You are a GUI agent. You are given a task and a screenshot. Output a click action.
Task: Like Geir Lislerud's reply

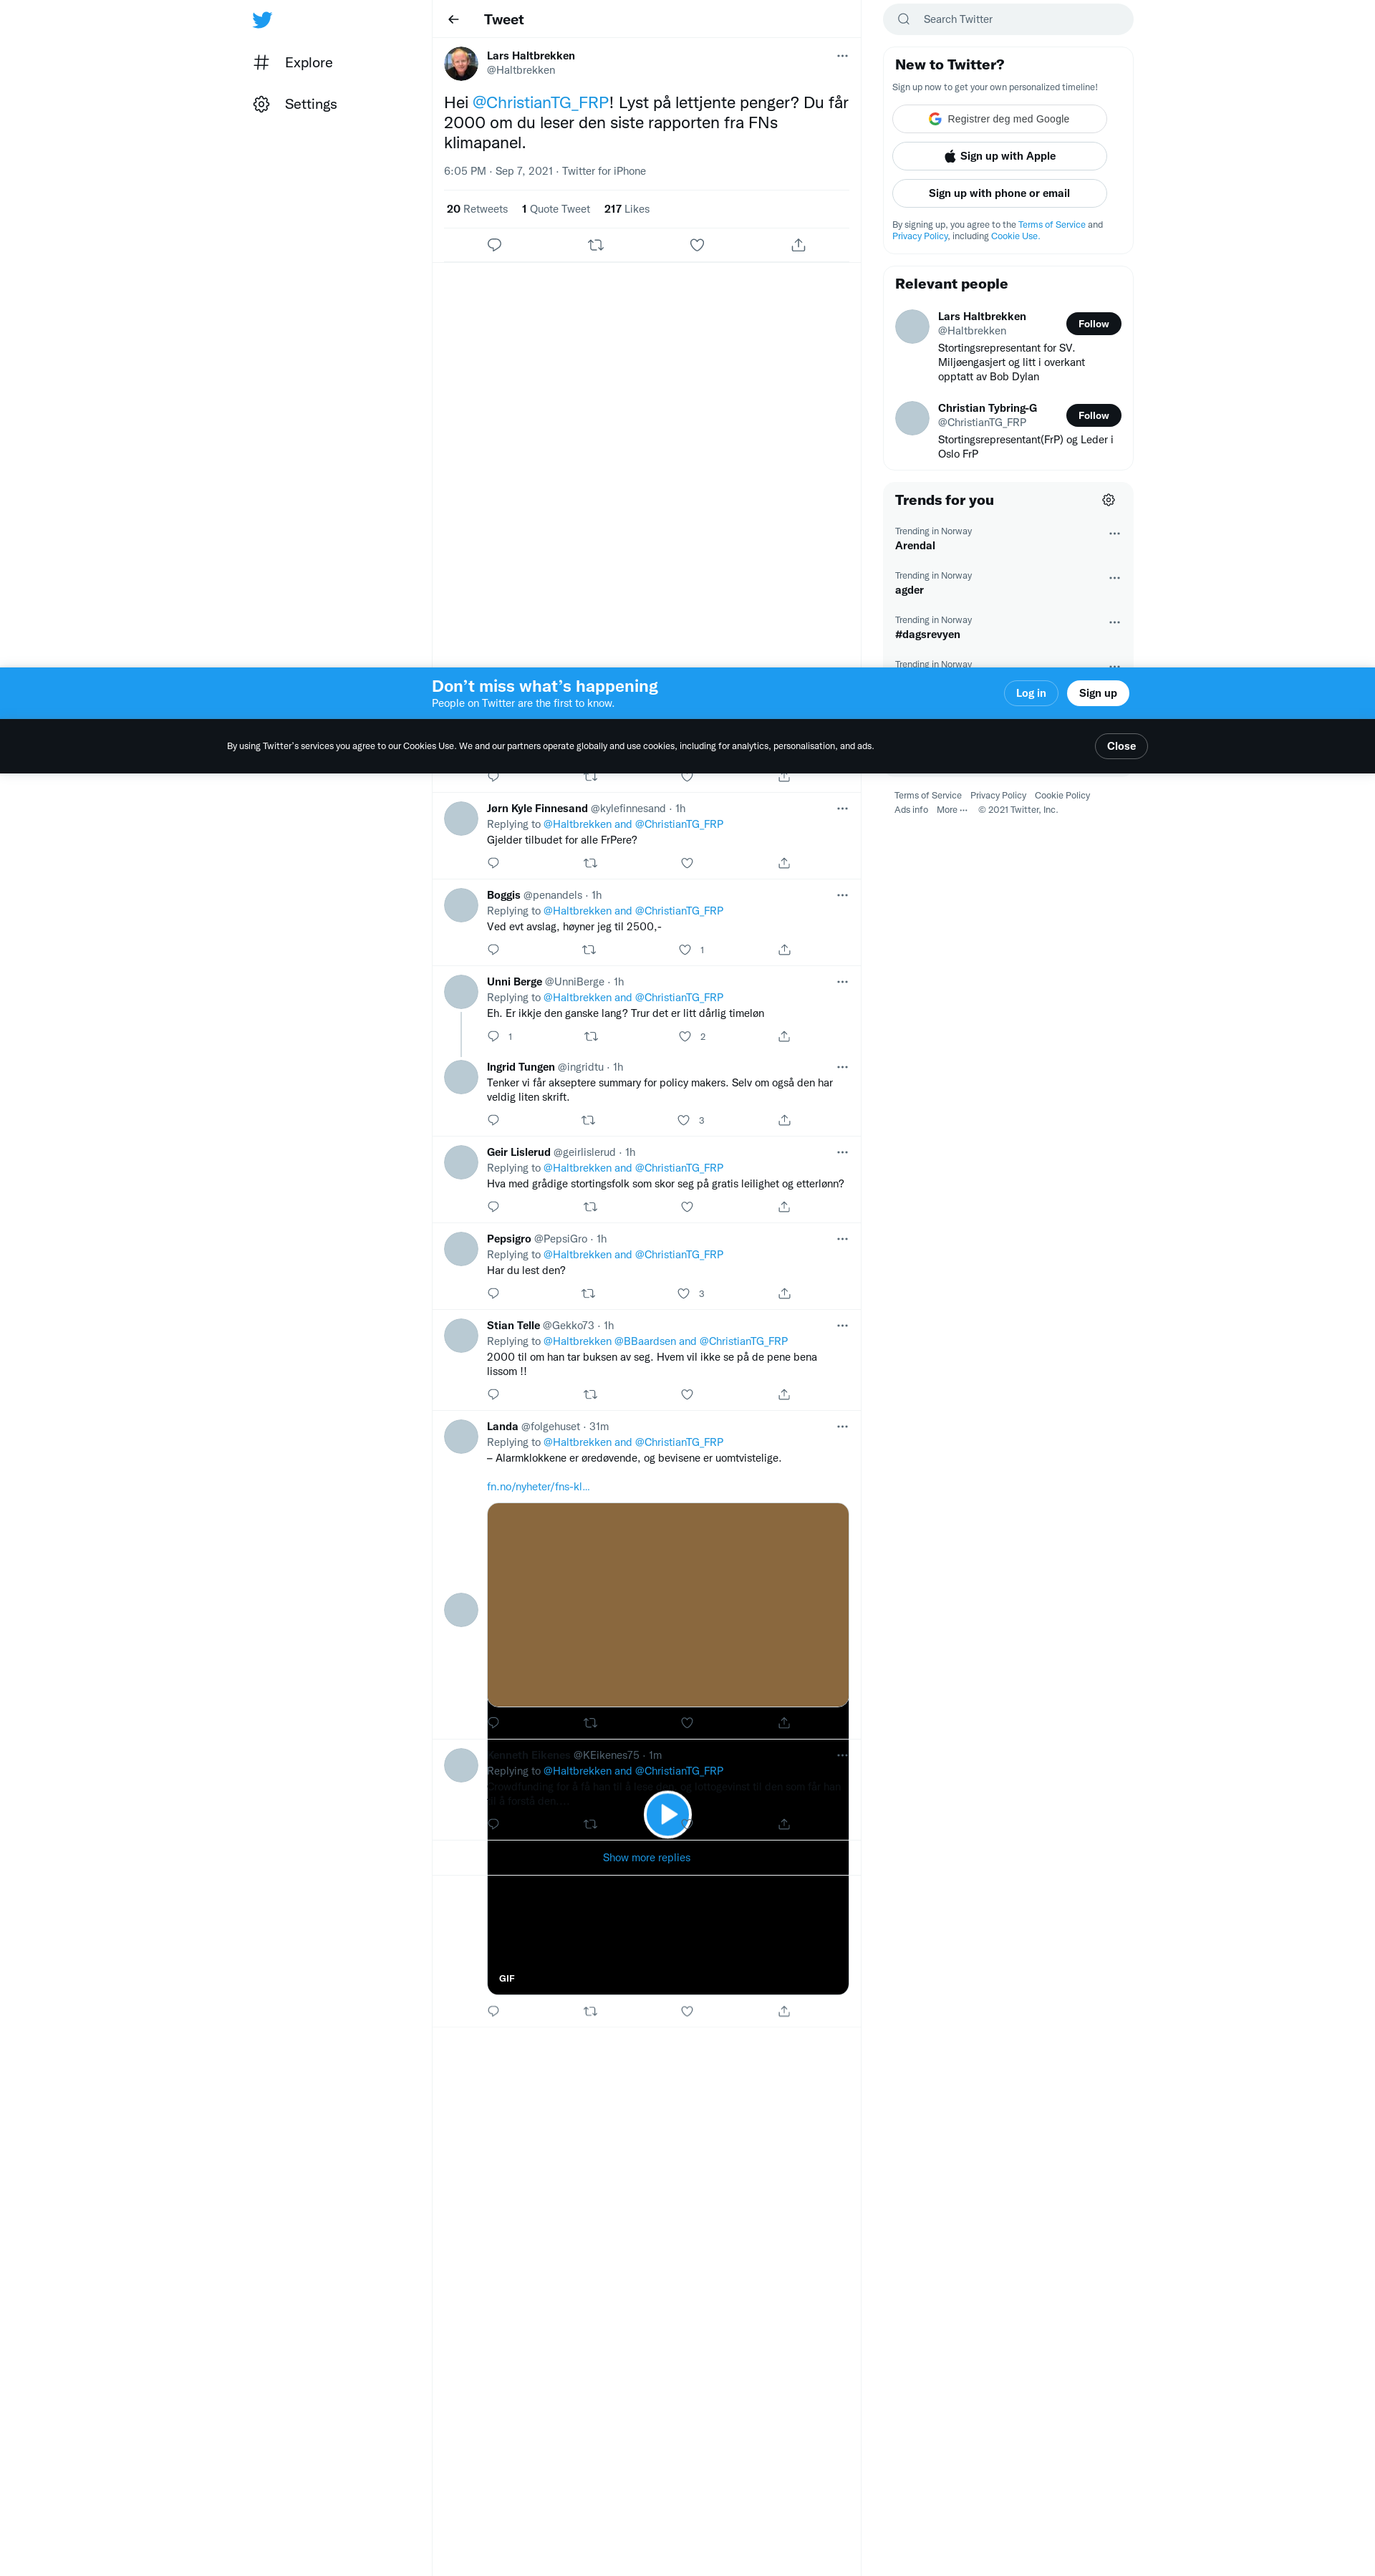pyautogui.click(x=687, y=1207)
